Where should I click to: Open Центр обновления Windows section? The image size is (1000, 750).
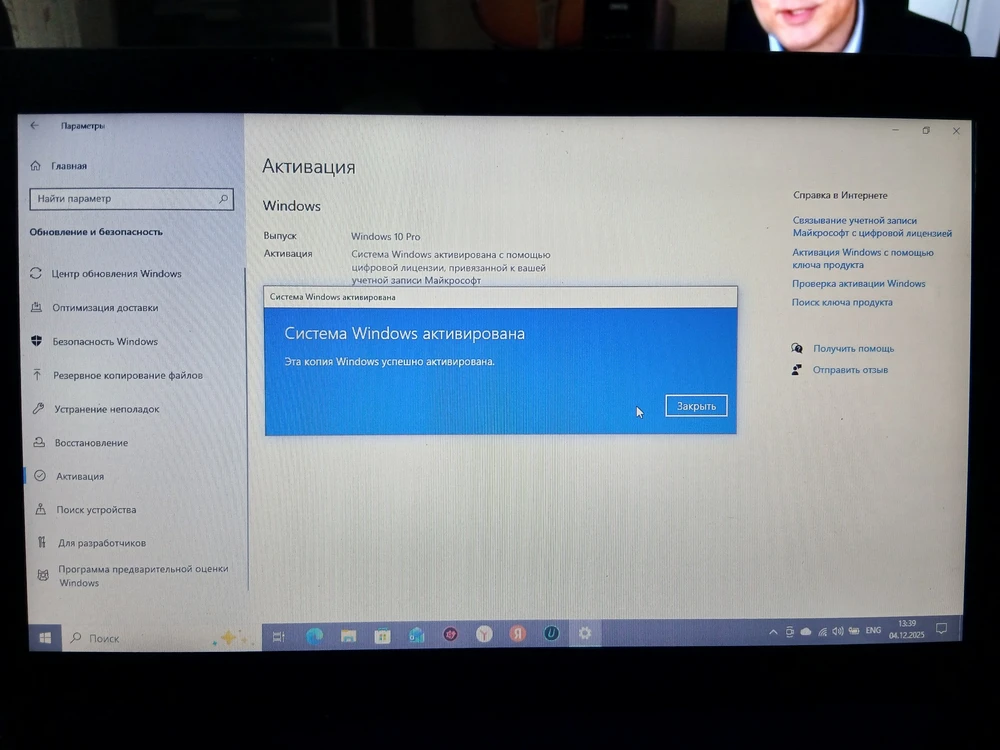click(x=116, y=274)
